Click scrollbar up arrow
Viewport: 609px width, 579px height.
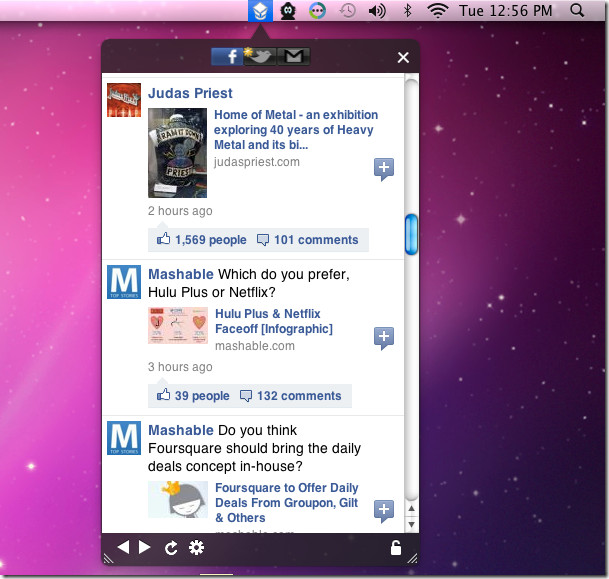point(412,509)
